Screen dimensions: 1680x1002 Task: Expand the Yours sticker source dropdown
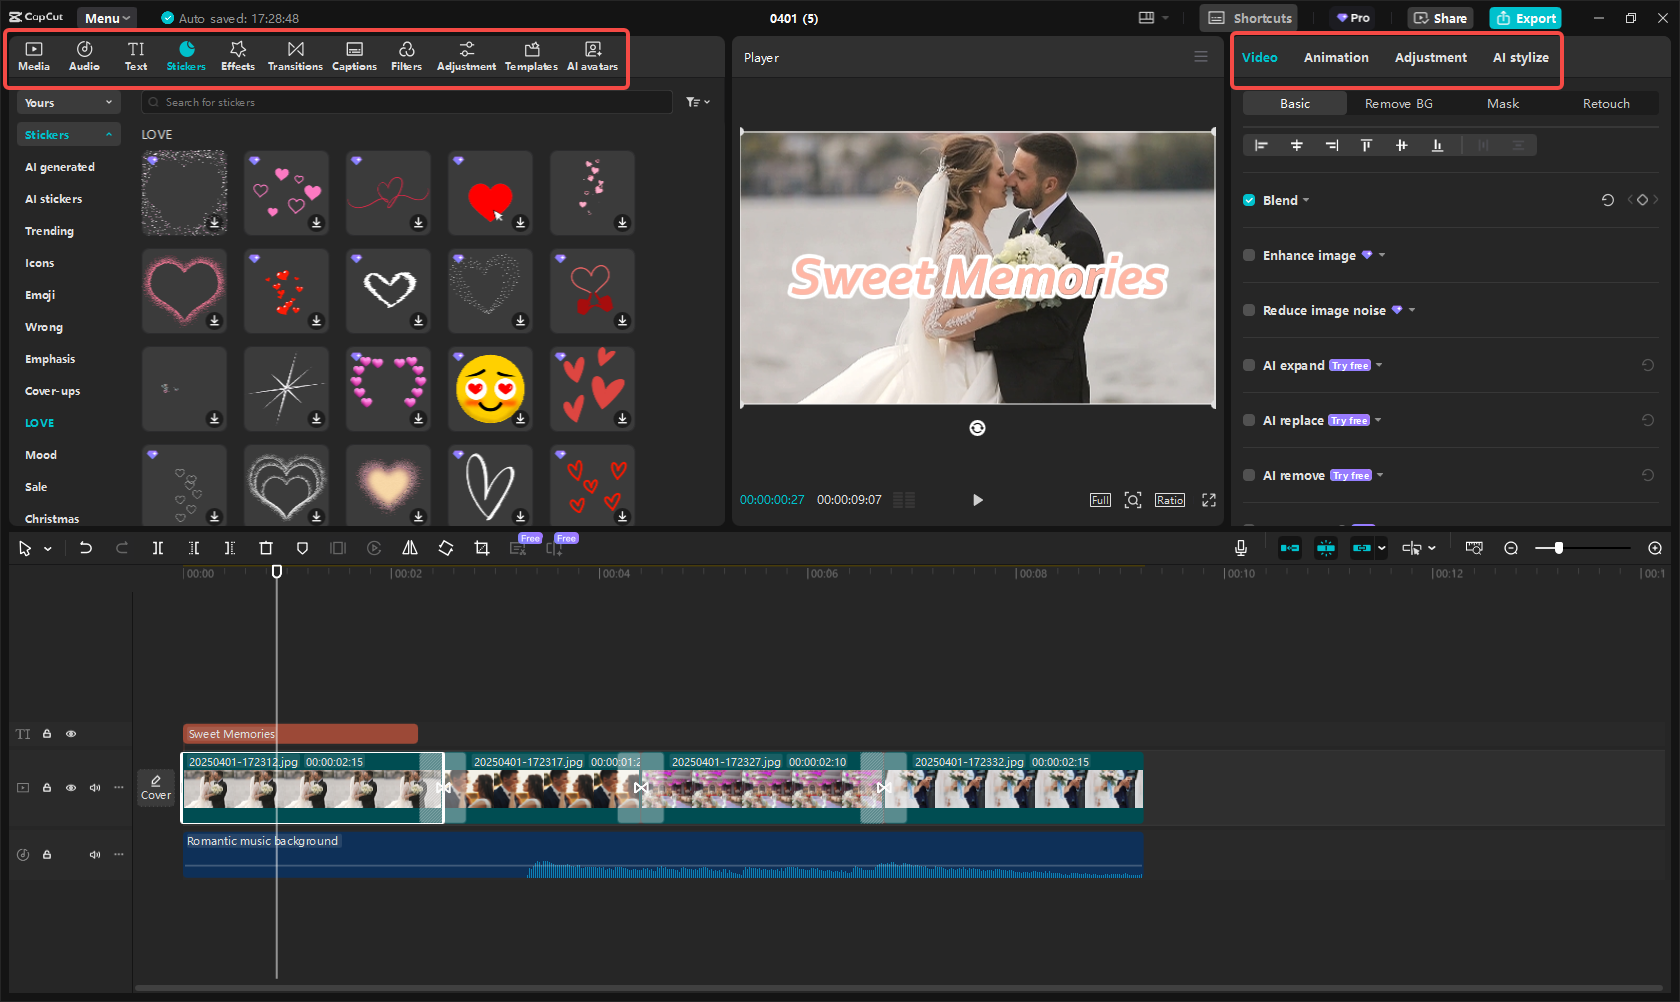click(68, 102)
